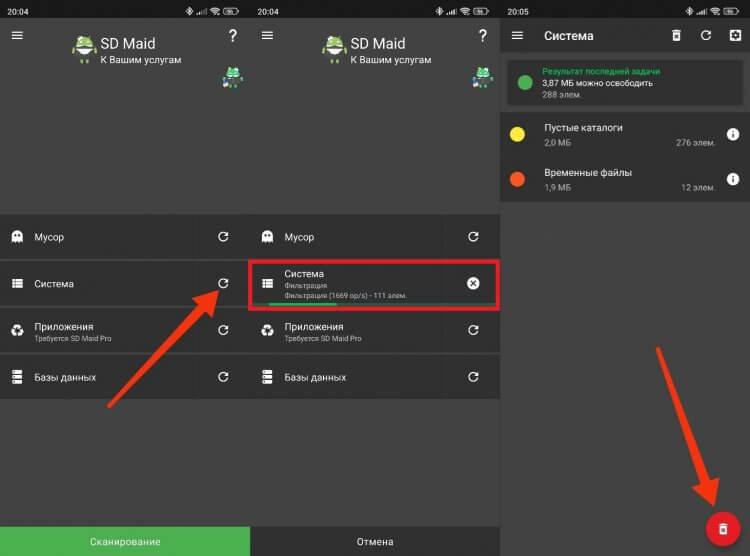This screenshot has height=556, width=750.
Task: Tap refresh icon in Система toolbar
Action: point(706,35)
